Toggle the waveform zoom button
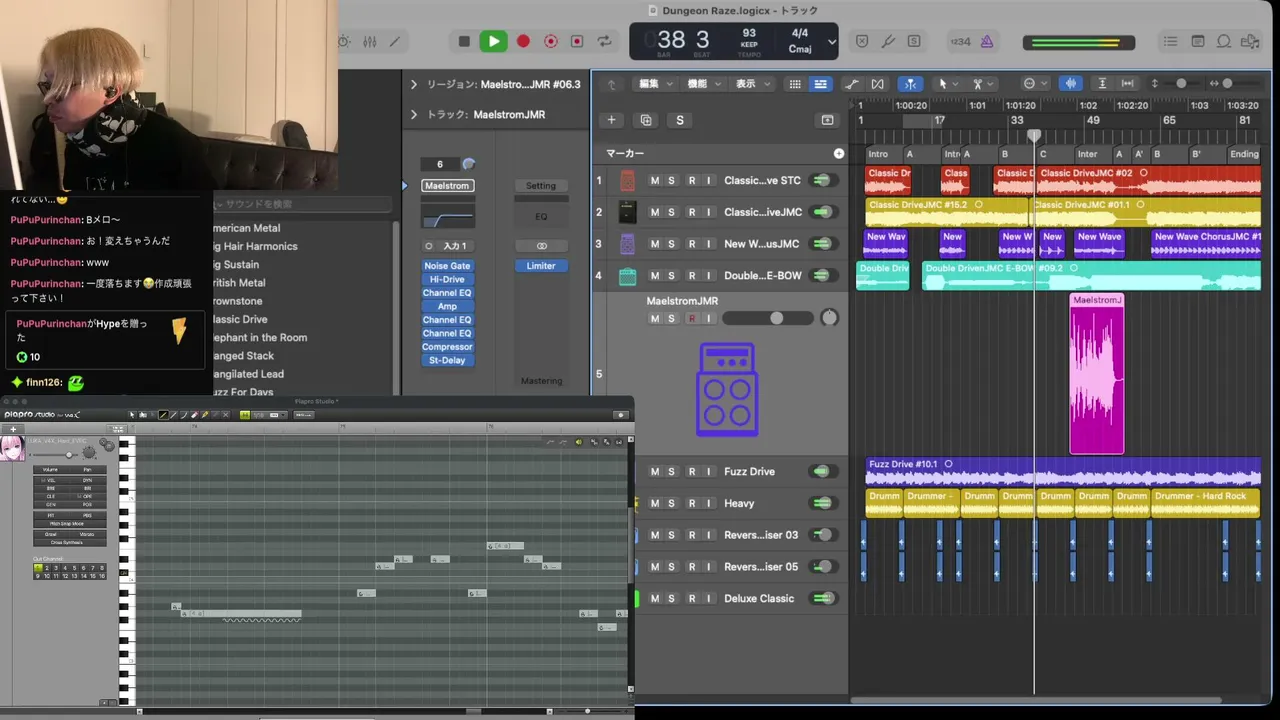Screen dimensions: 1280x720 [x=1070, y=84]
